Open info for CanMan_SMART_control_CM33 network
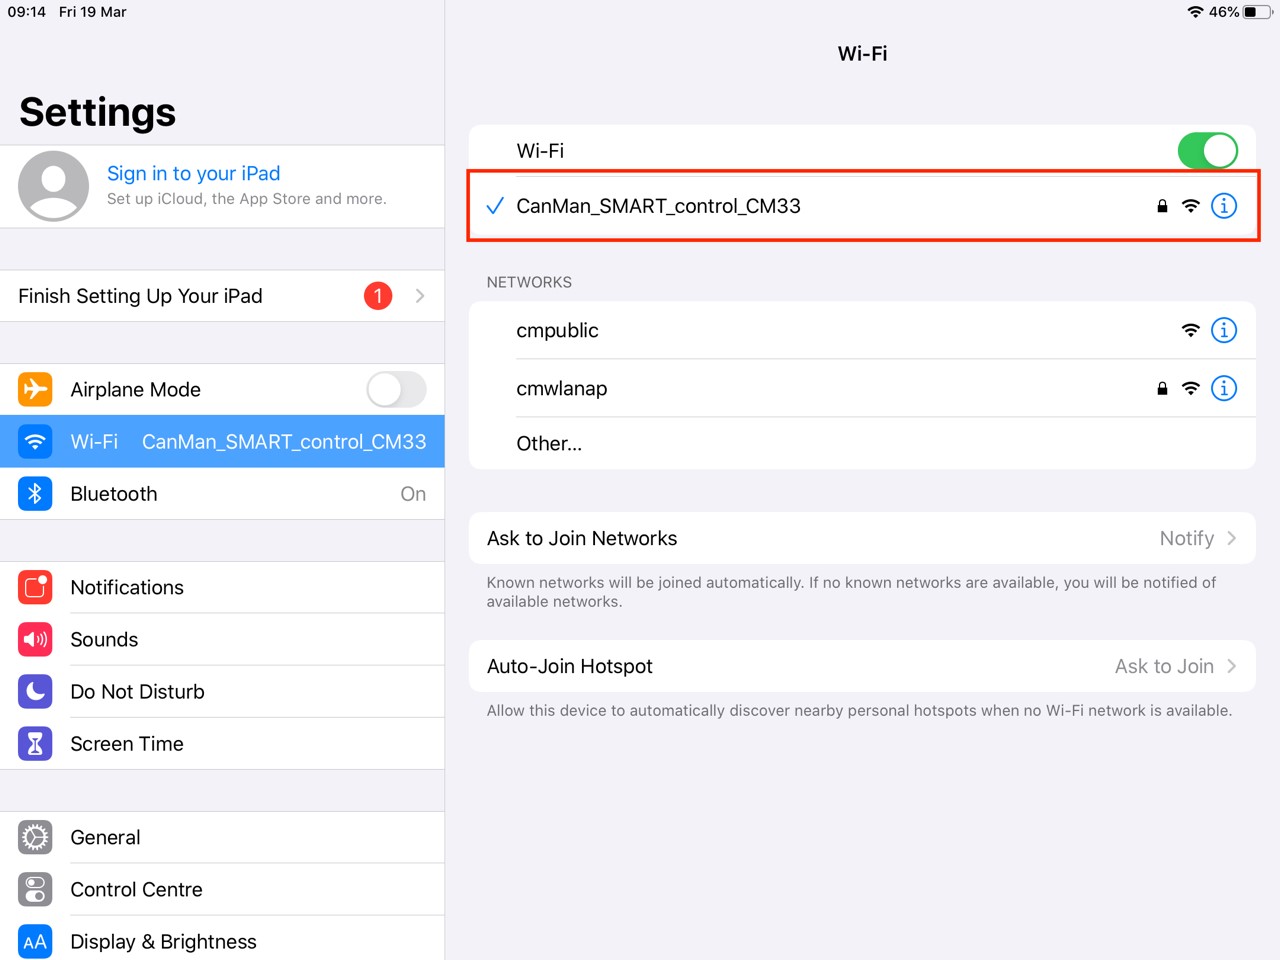The image size is (1280, 960). click(x=1223, y=206)
